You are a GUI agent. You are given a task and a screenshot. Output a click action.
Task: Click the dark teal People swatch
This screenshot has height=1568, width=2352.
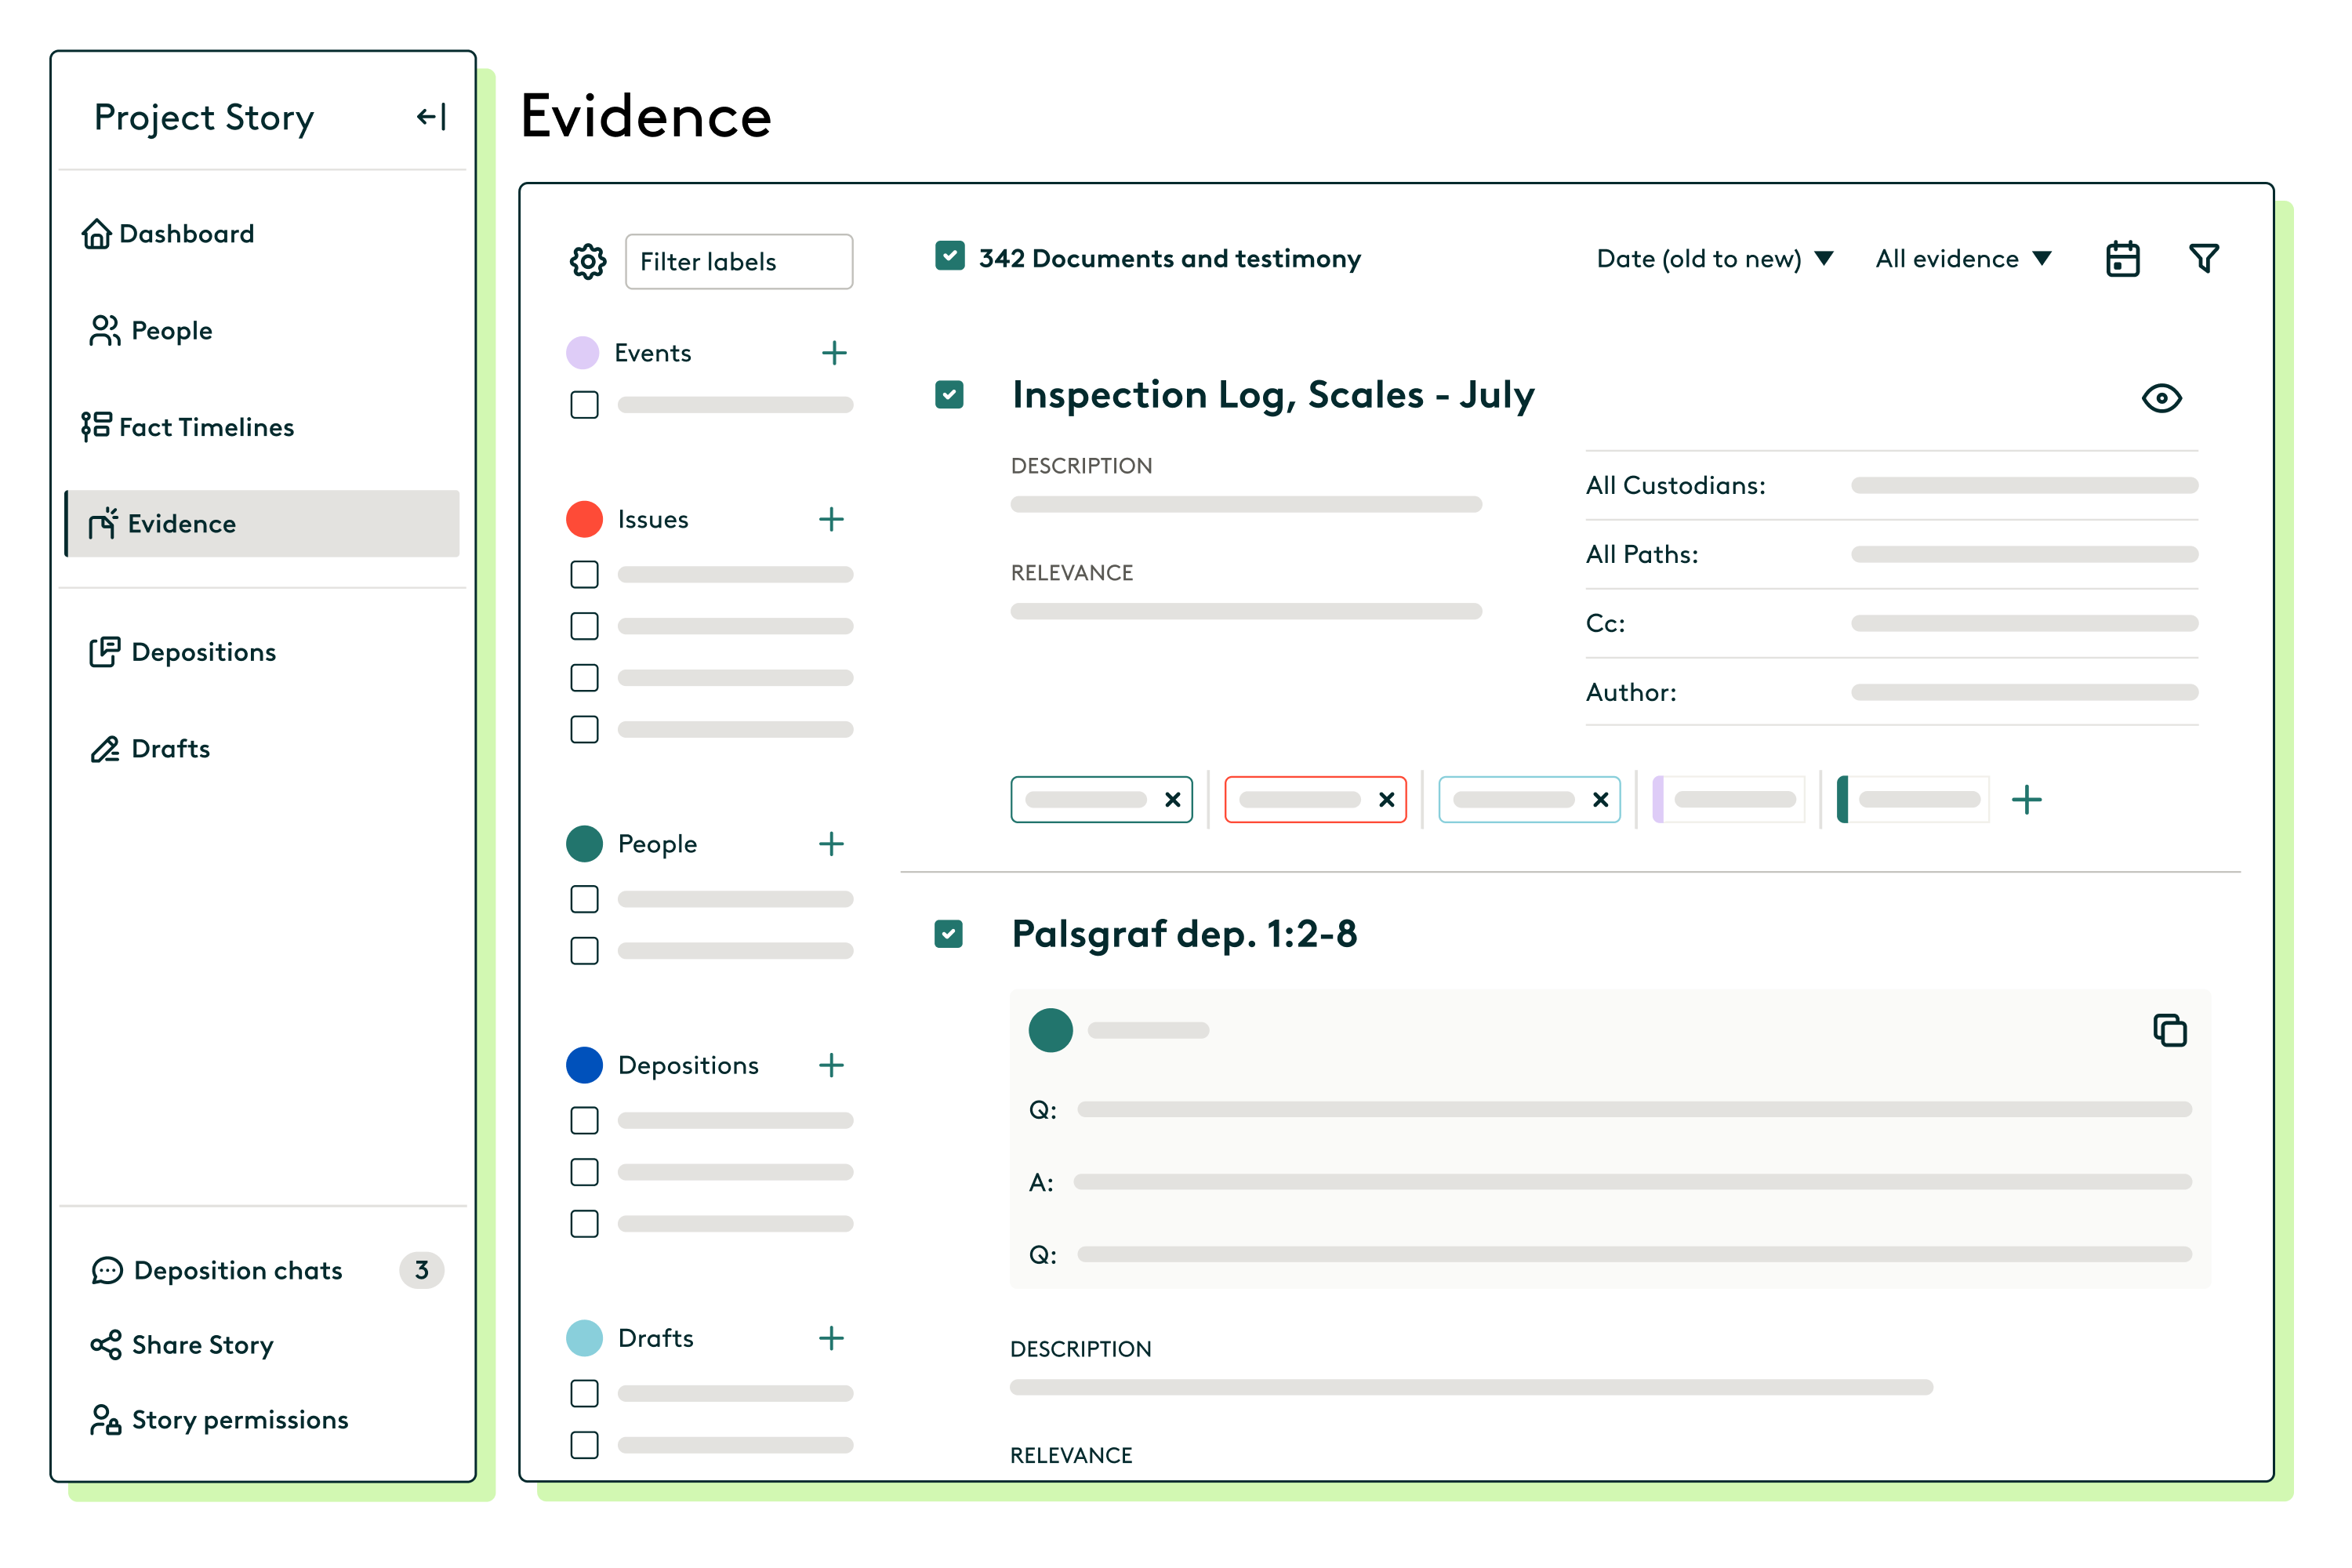pyautogui.click(x=584, y=844)
